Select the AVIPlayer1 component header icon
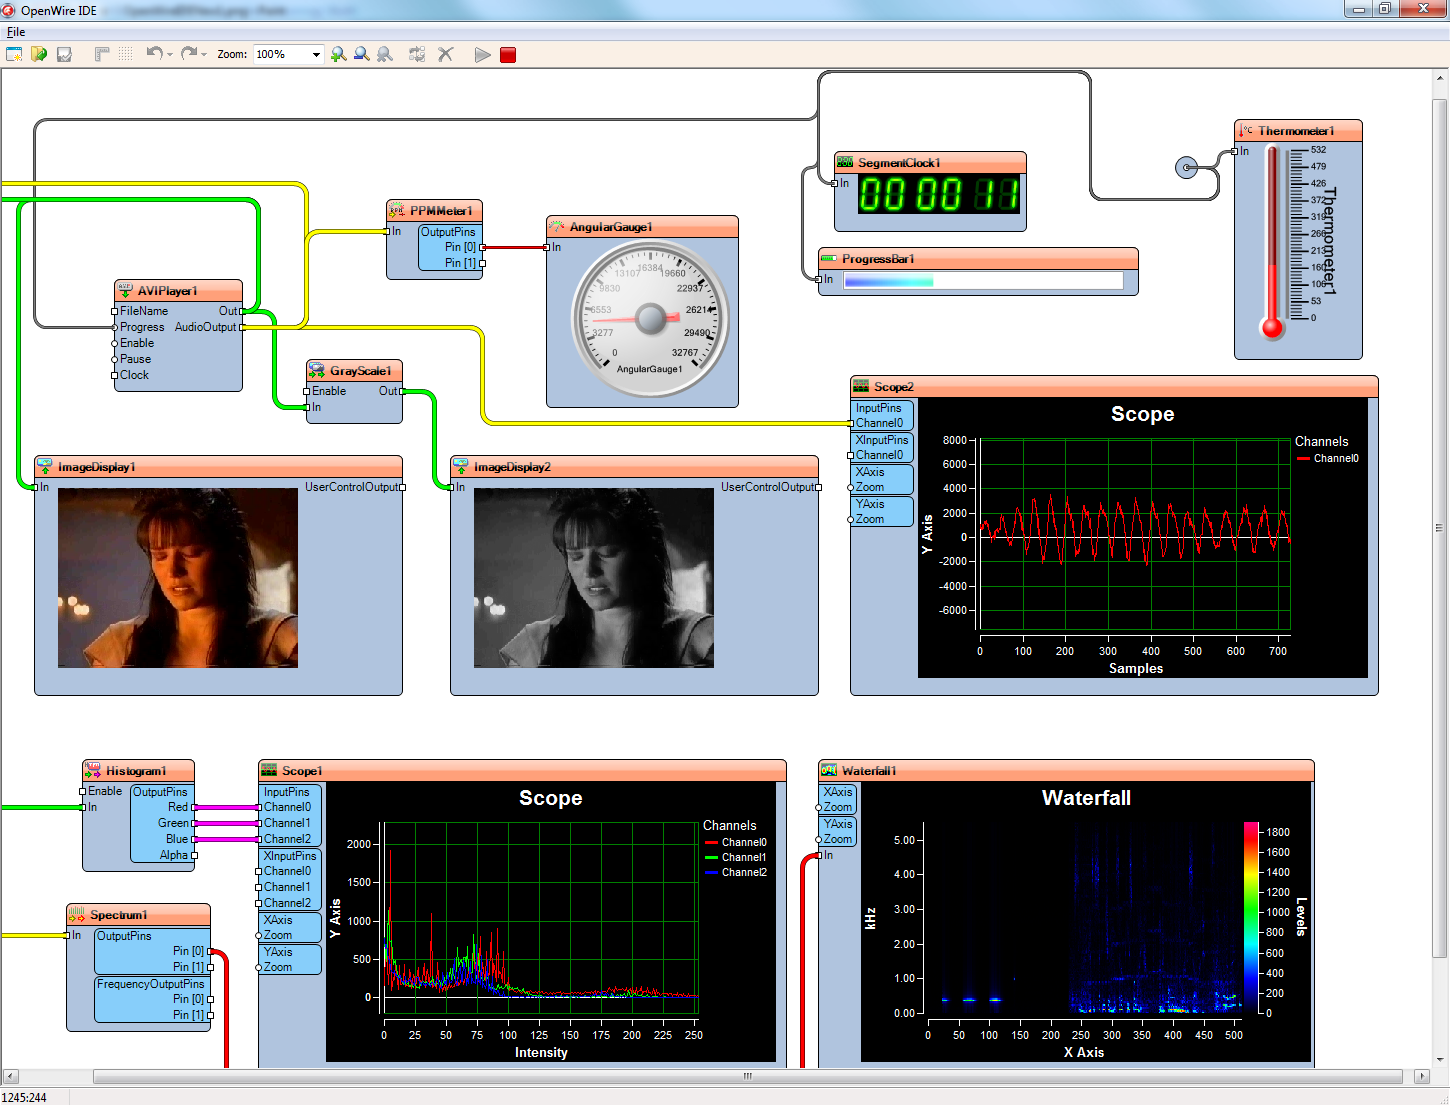Viewport: 1450px width, 1106px height. coord(125,290)
